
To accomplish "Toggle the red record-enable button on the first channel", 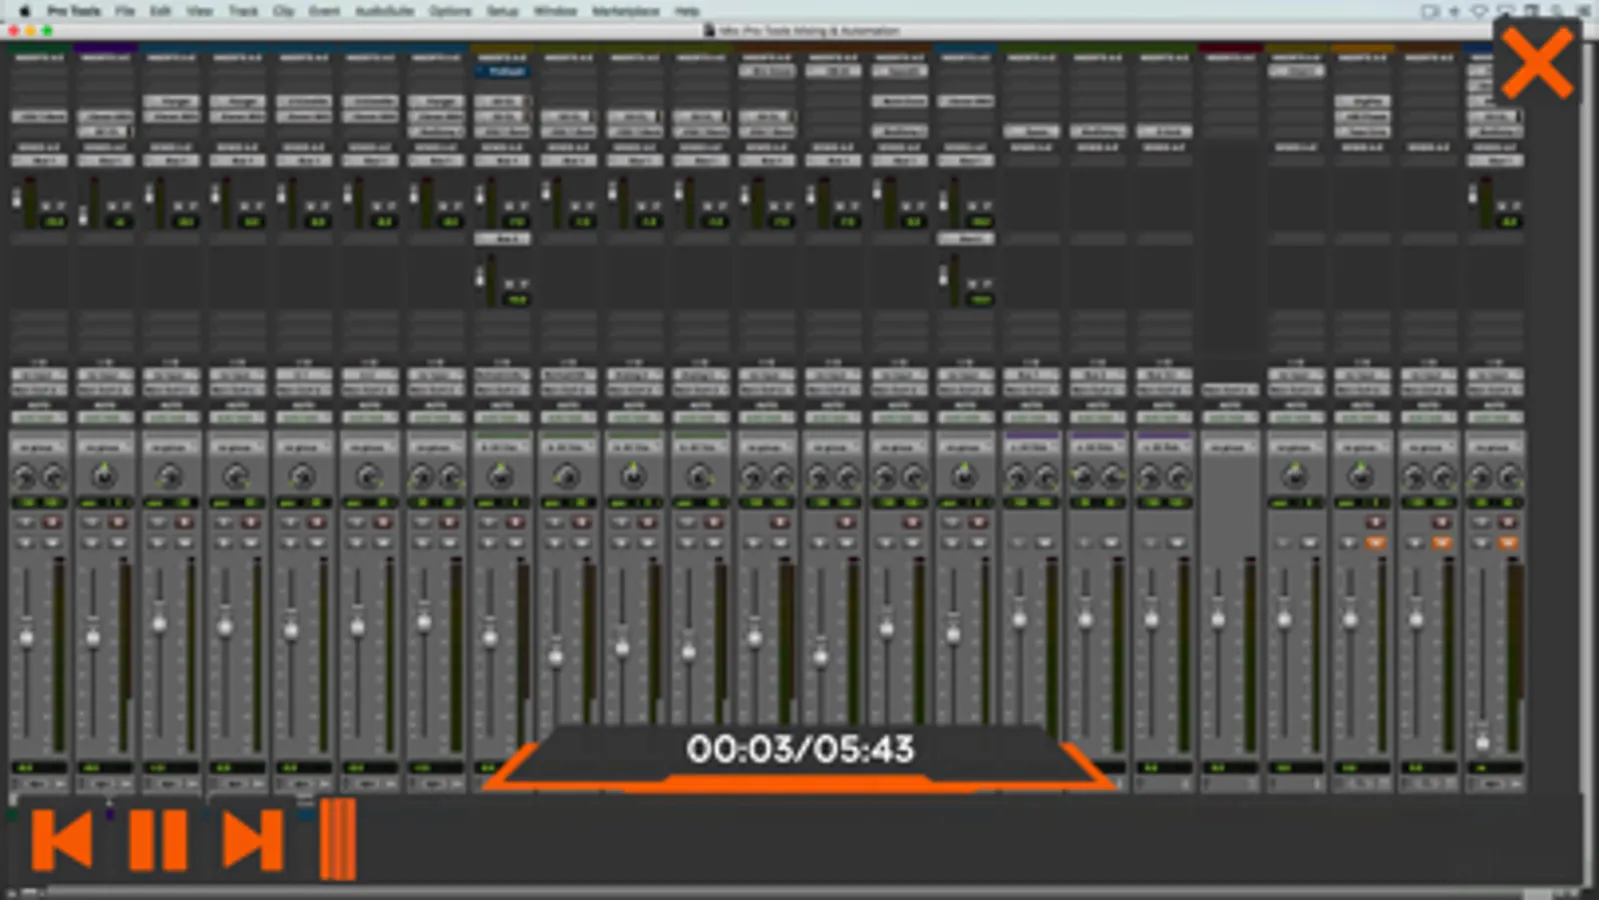I will [x=52, y=522].
